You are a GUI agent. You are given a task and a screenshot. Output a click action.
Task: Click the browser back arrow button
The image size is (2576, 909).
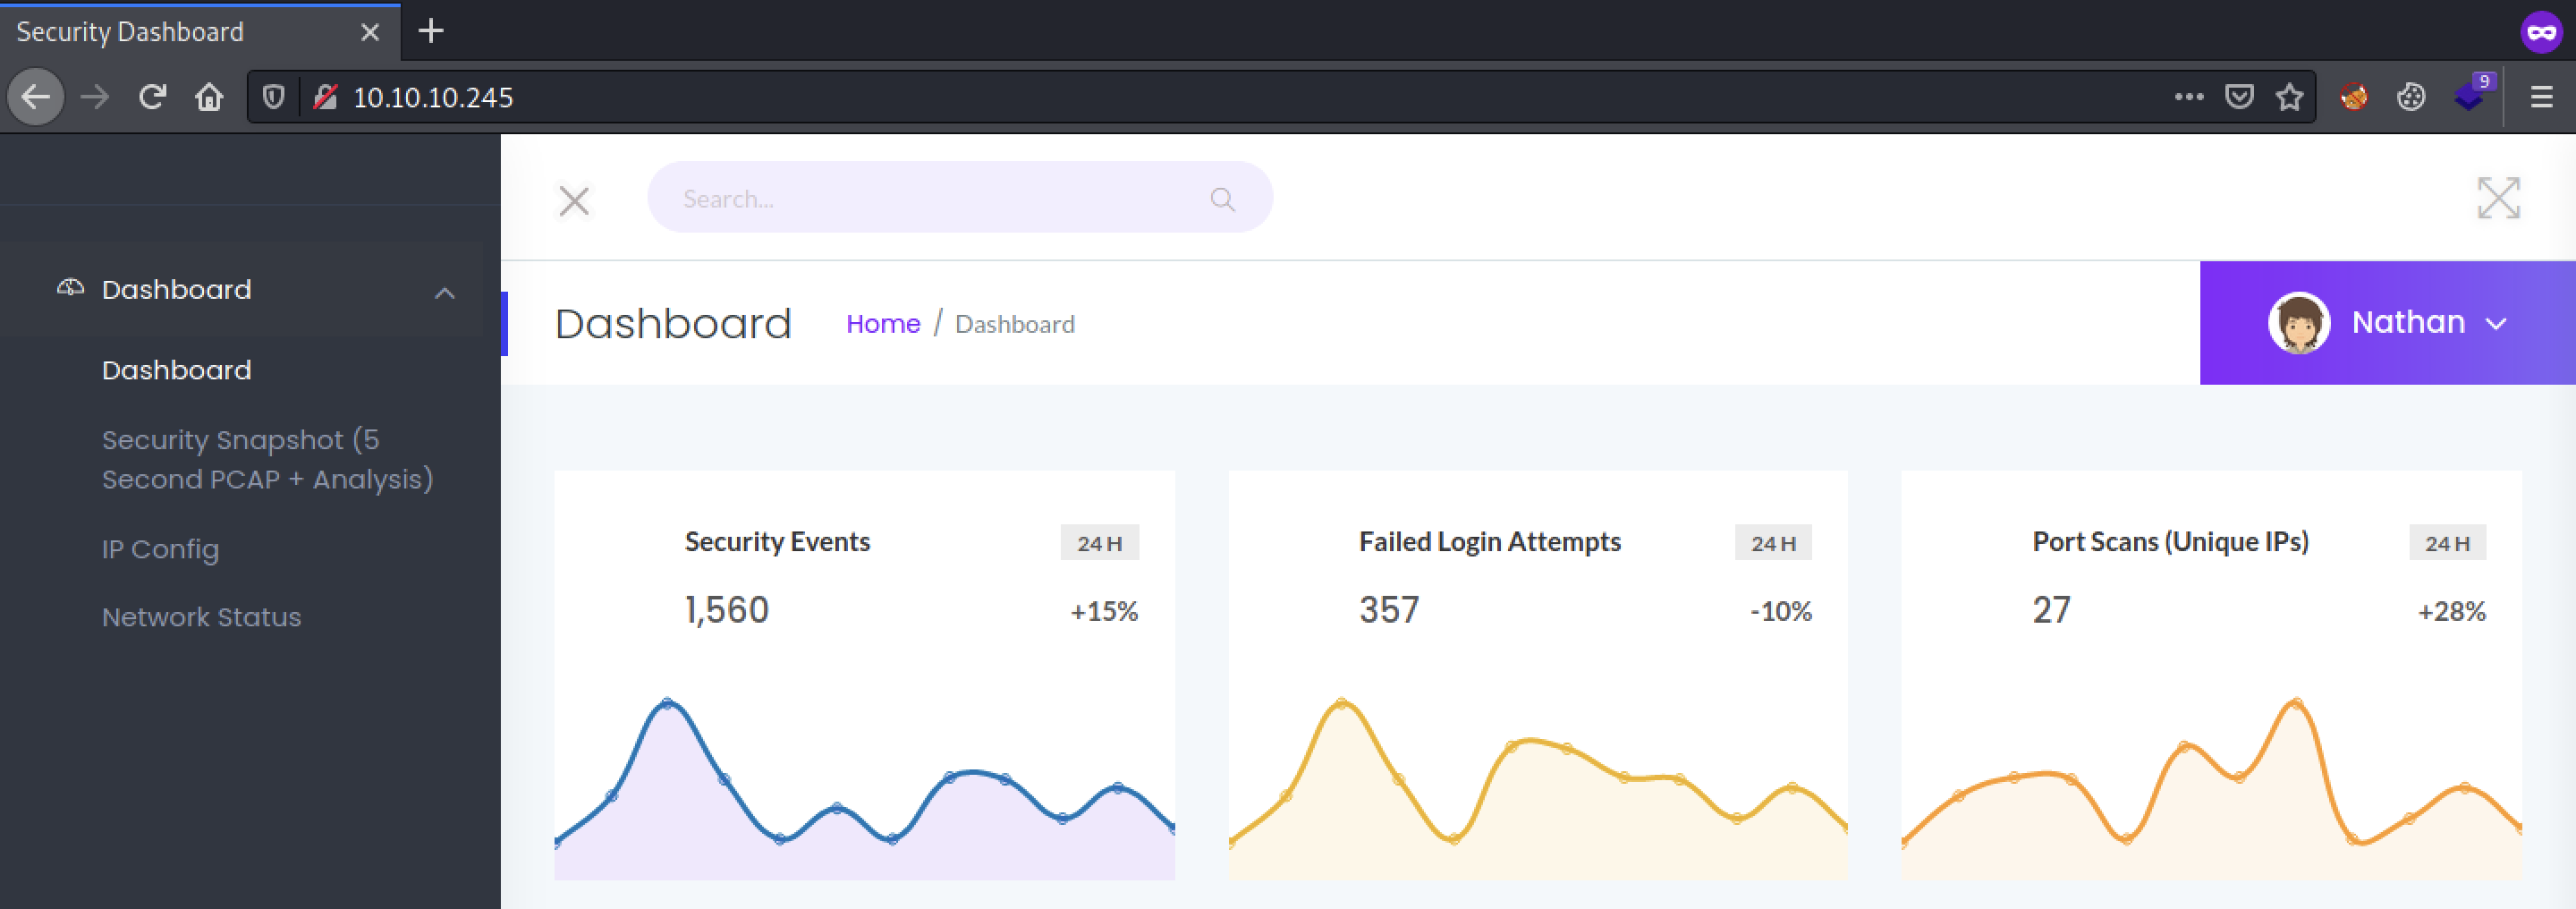point(37,97)
